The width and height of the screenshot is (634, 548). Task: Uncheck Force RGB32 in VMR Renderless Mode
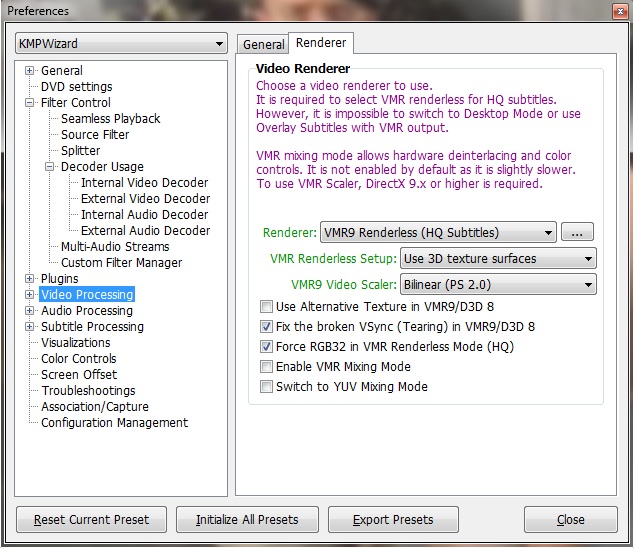(x=266, y=347)
